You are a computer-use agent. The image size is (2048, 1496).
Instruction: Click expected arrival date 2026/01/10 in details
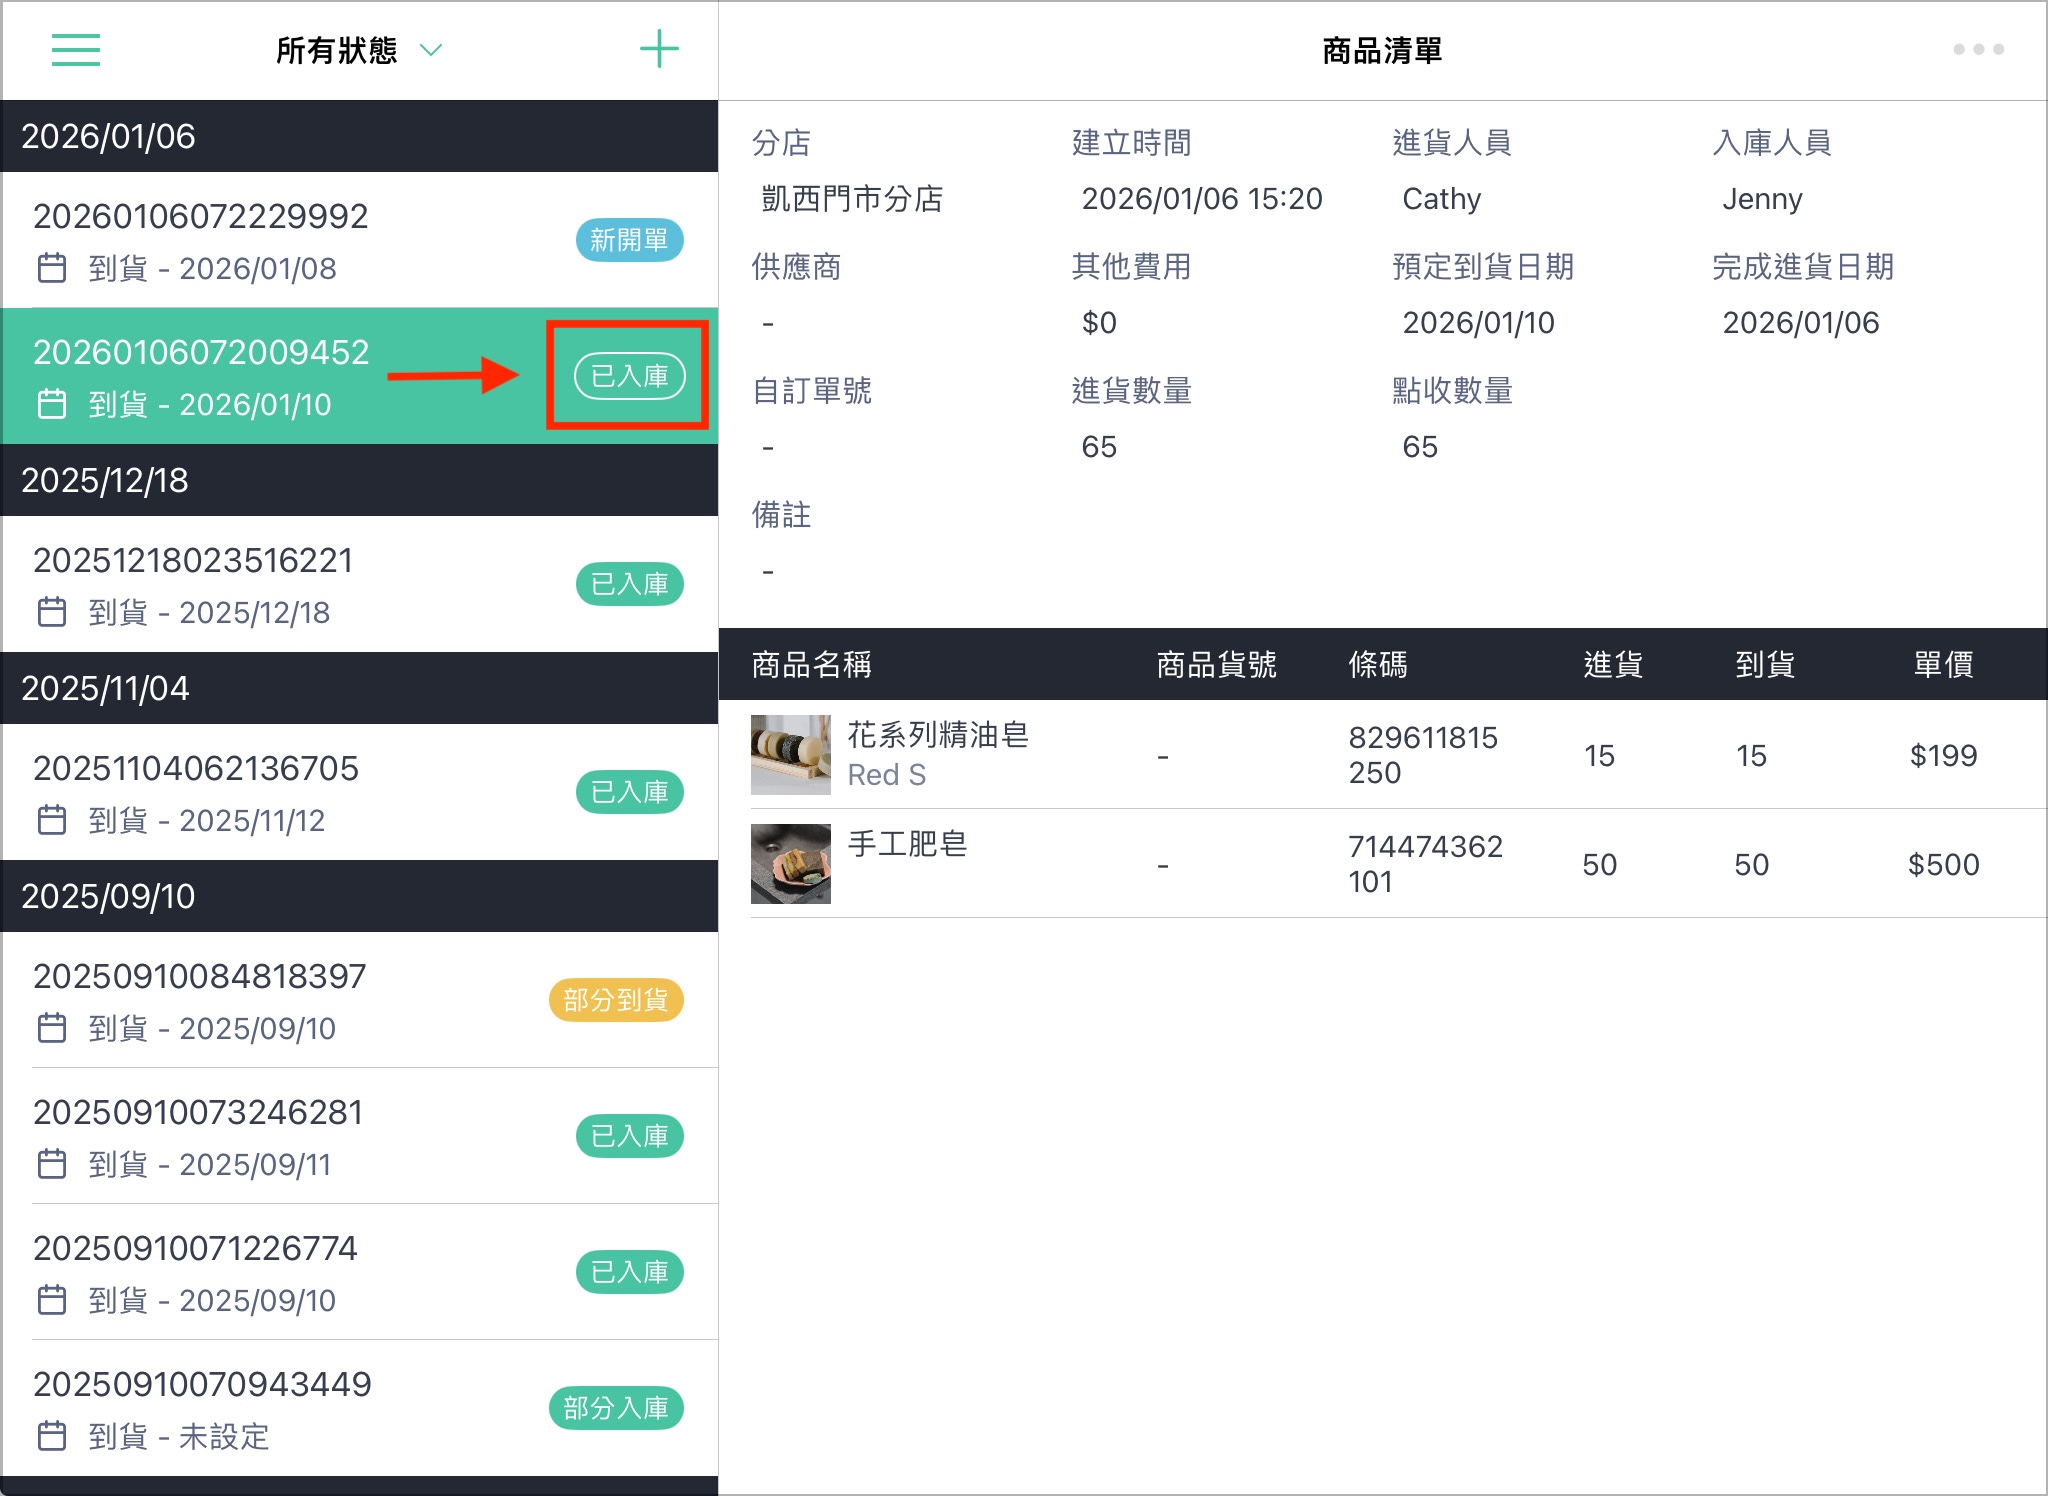1478,323
